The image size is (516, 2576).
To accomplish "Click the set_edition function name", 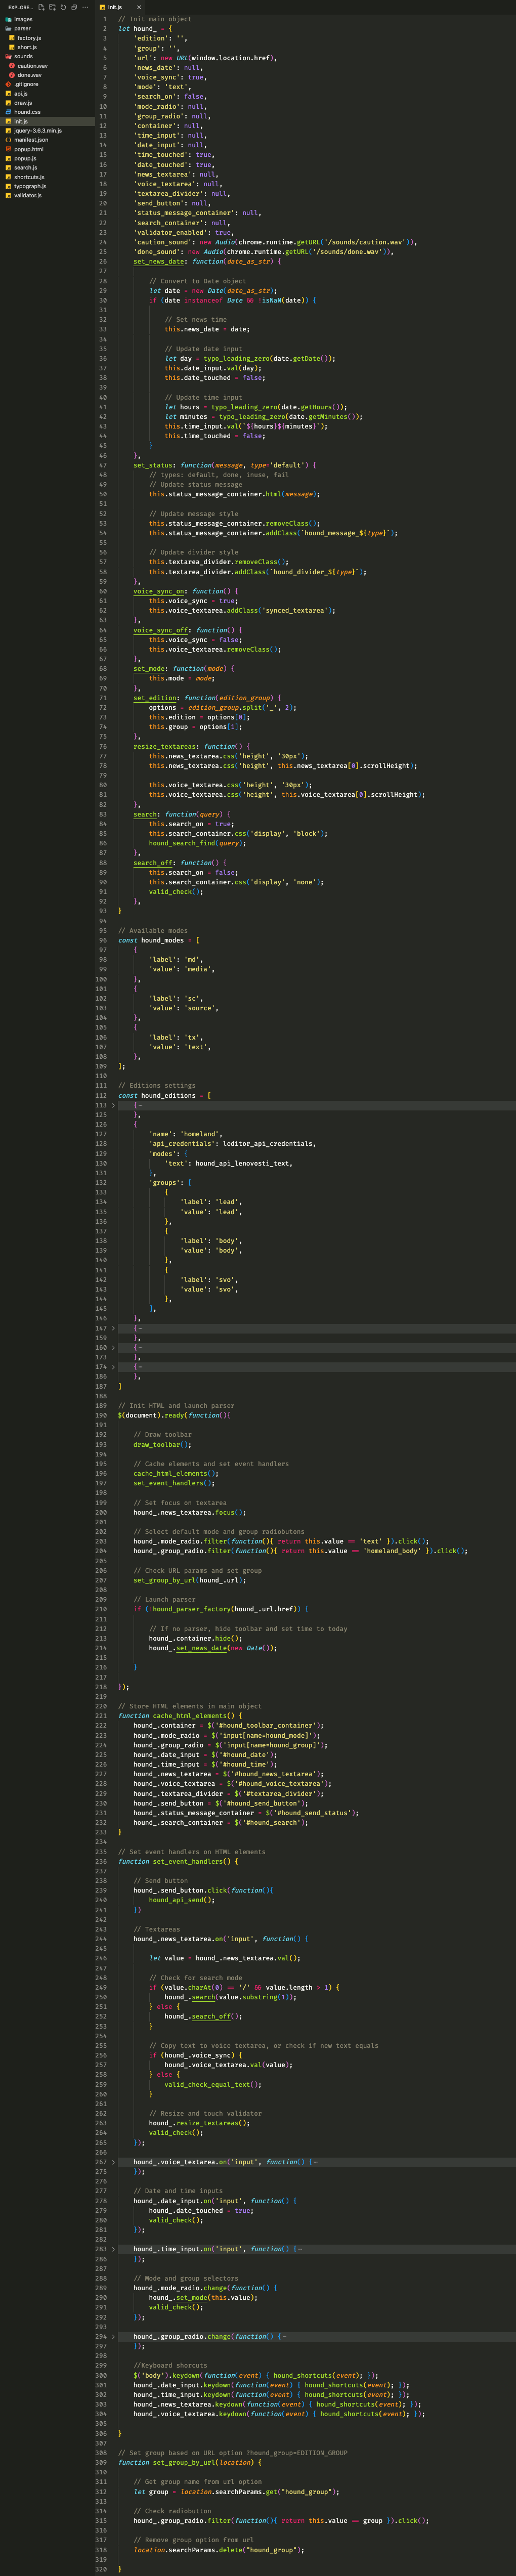I will [156, 698].
